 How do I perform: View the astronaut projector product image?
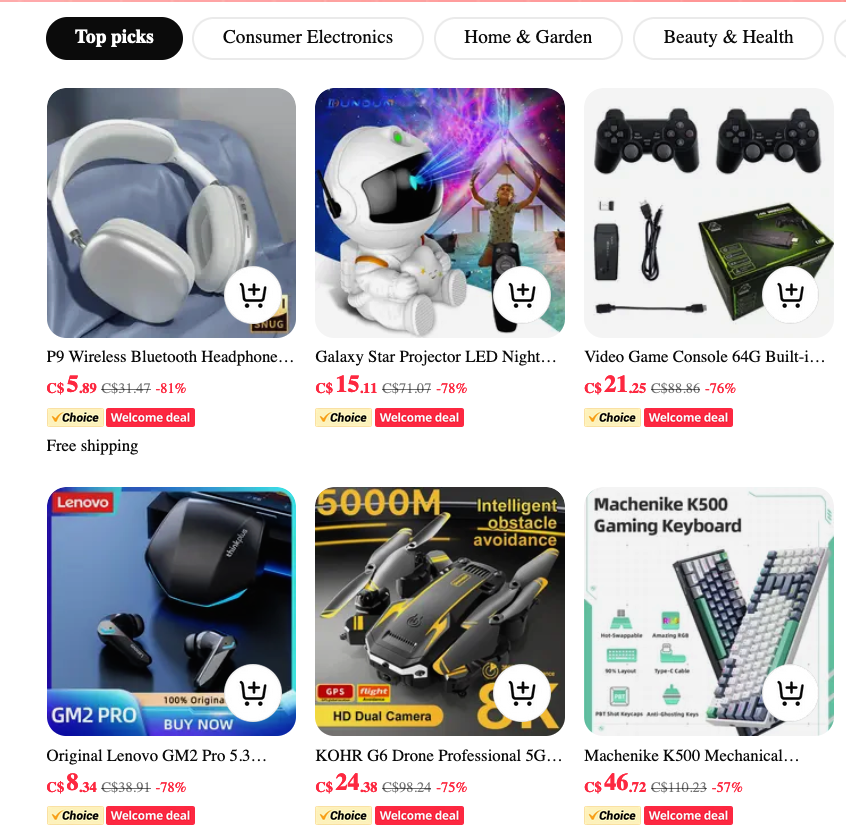click(440, 213)
